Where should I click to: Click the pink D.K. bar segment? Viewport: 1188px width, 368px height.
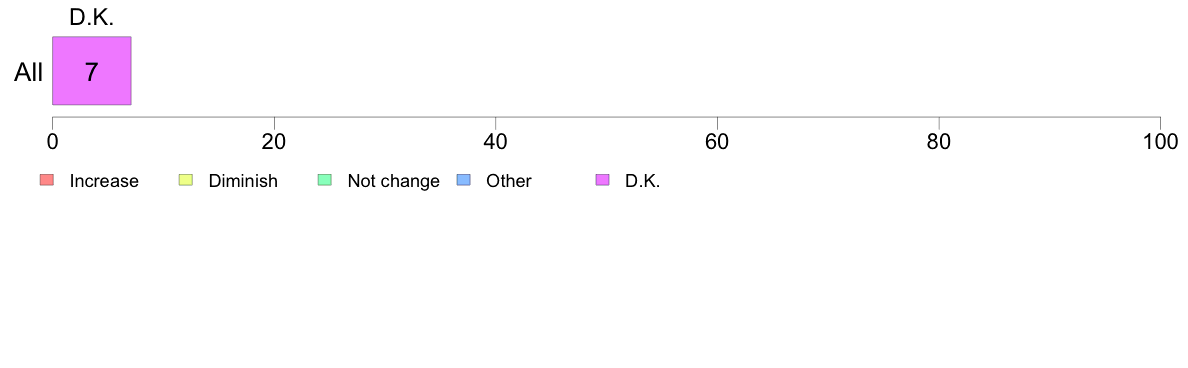[x=92, y=70]
